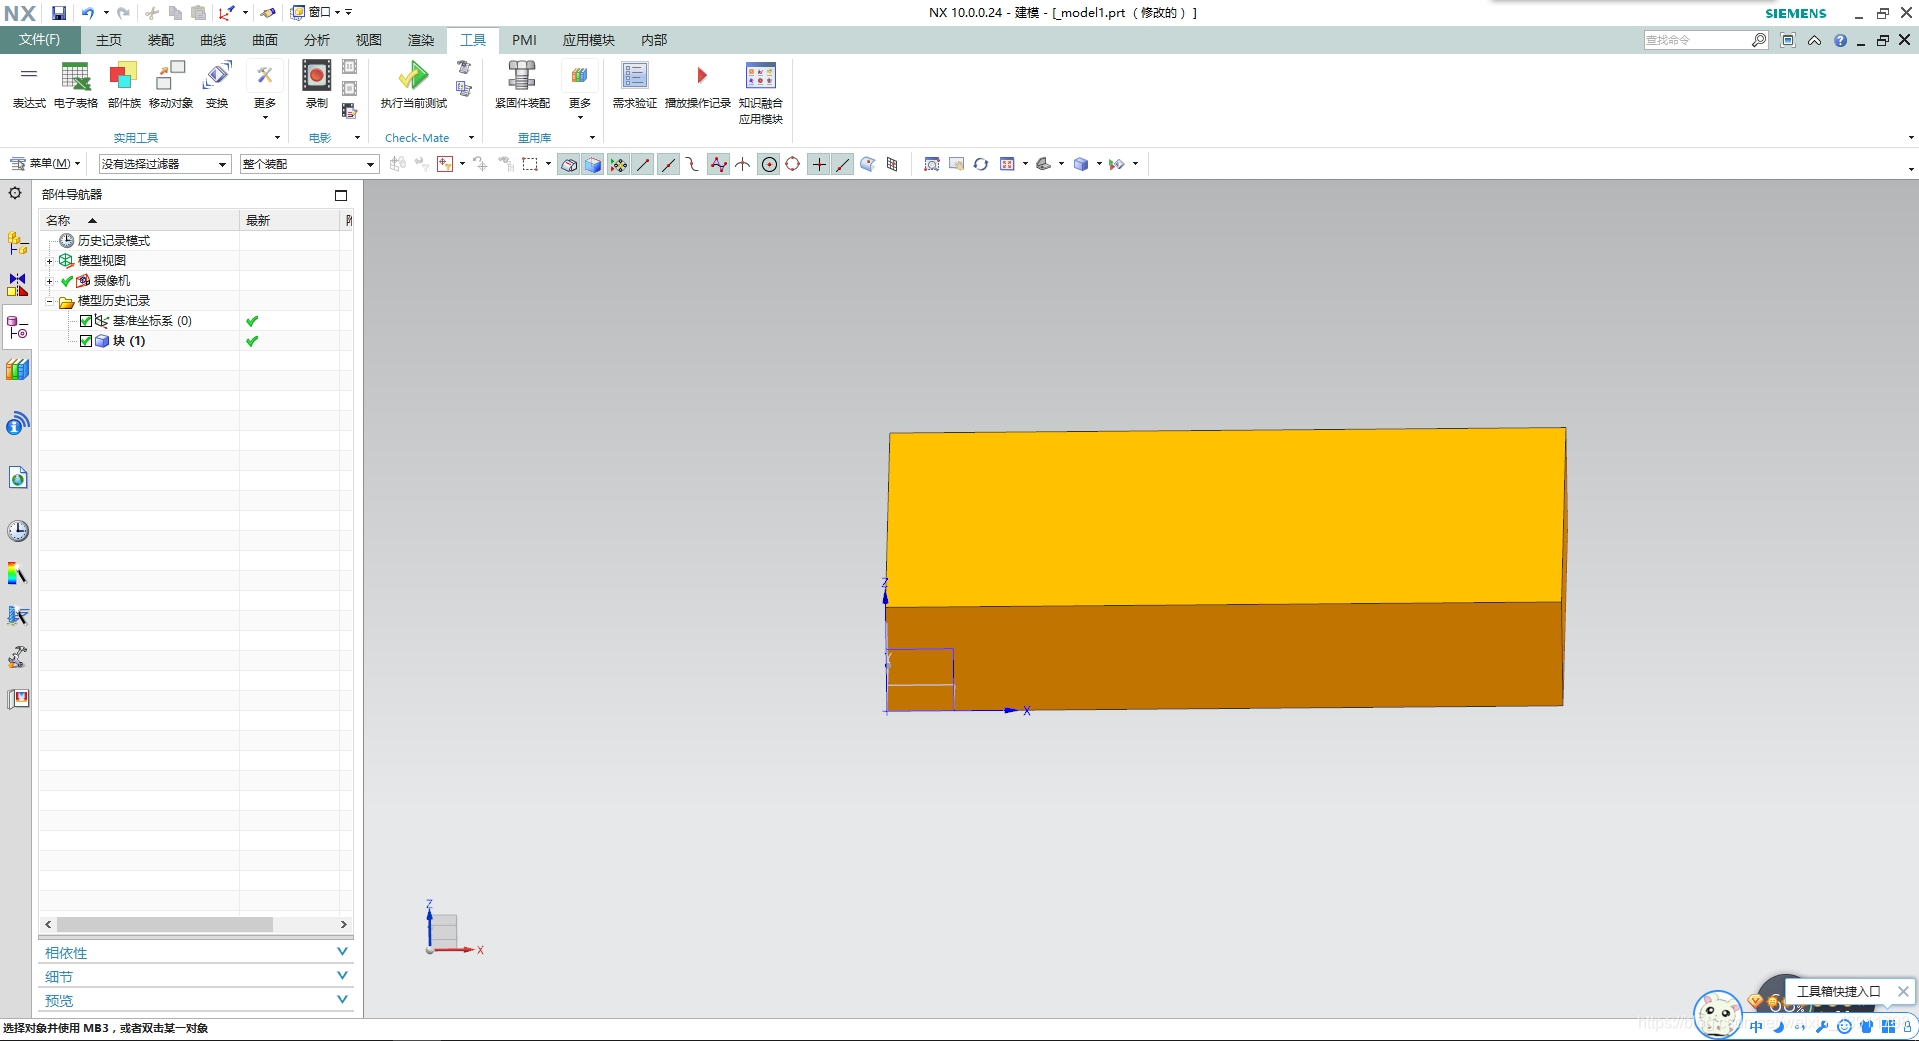Launch the 部件族 part family tool
Viewport: 1919px width, 1041px height.
[x=124, y=85]
